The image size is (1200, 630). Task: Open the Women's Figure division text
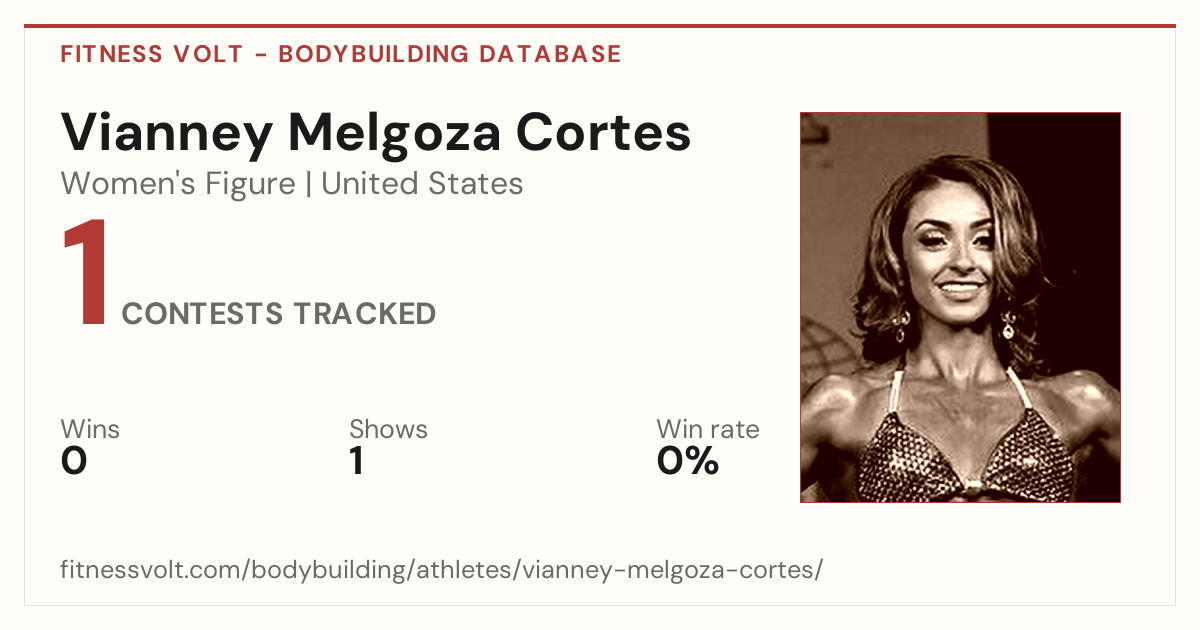click(178, 184)
